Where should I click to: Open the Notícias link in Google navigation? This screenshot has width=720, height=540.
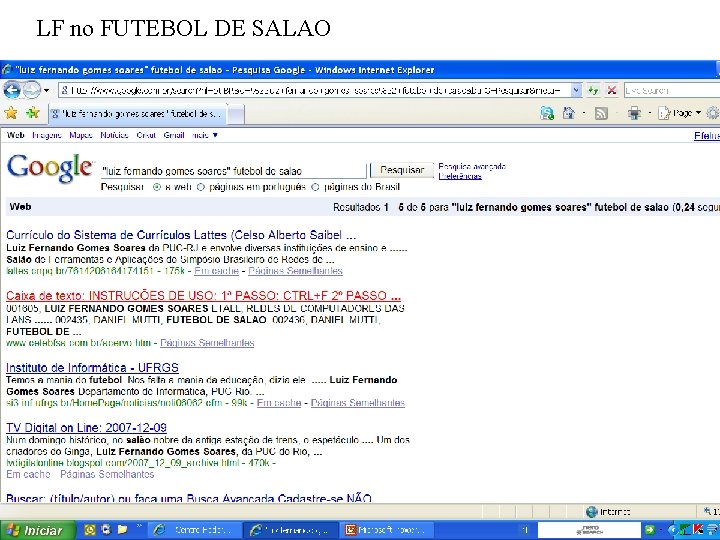[114, 135]
